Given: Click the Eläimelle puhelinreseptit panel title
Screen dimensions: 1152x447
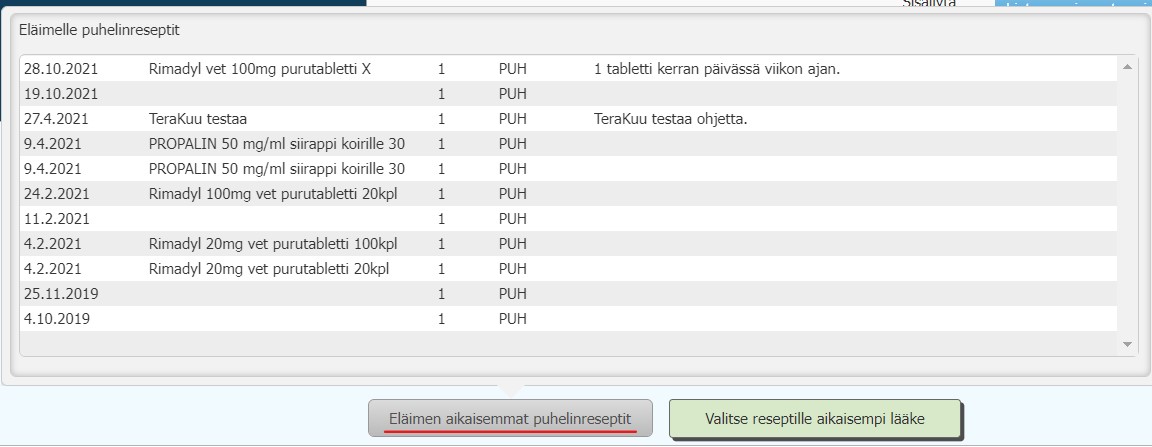Looking at the screenshot, I should (x=99, y=30).
